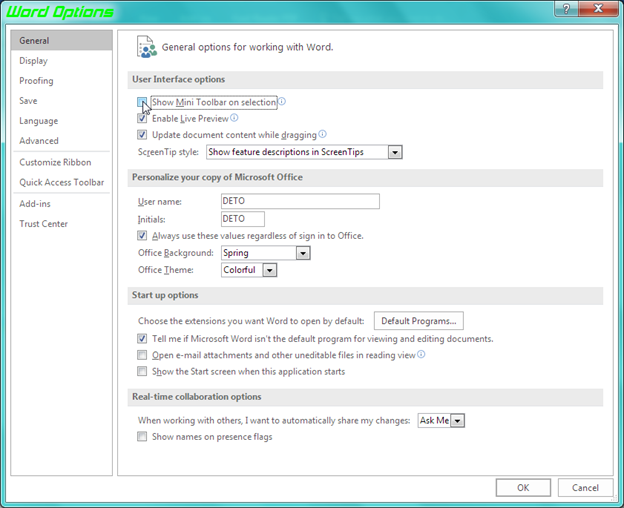Click the ScreenTip style label
The height and width of the screenshot is (508, 624).
tap(168, 152)
